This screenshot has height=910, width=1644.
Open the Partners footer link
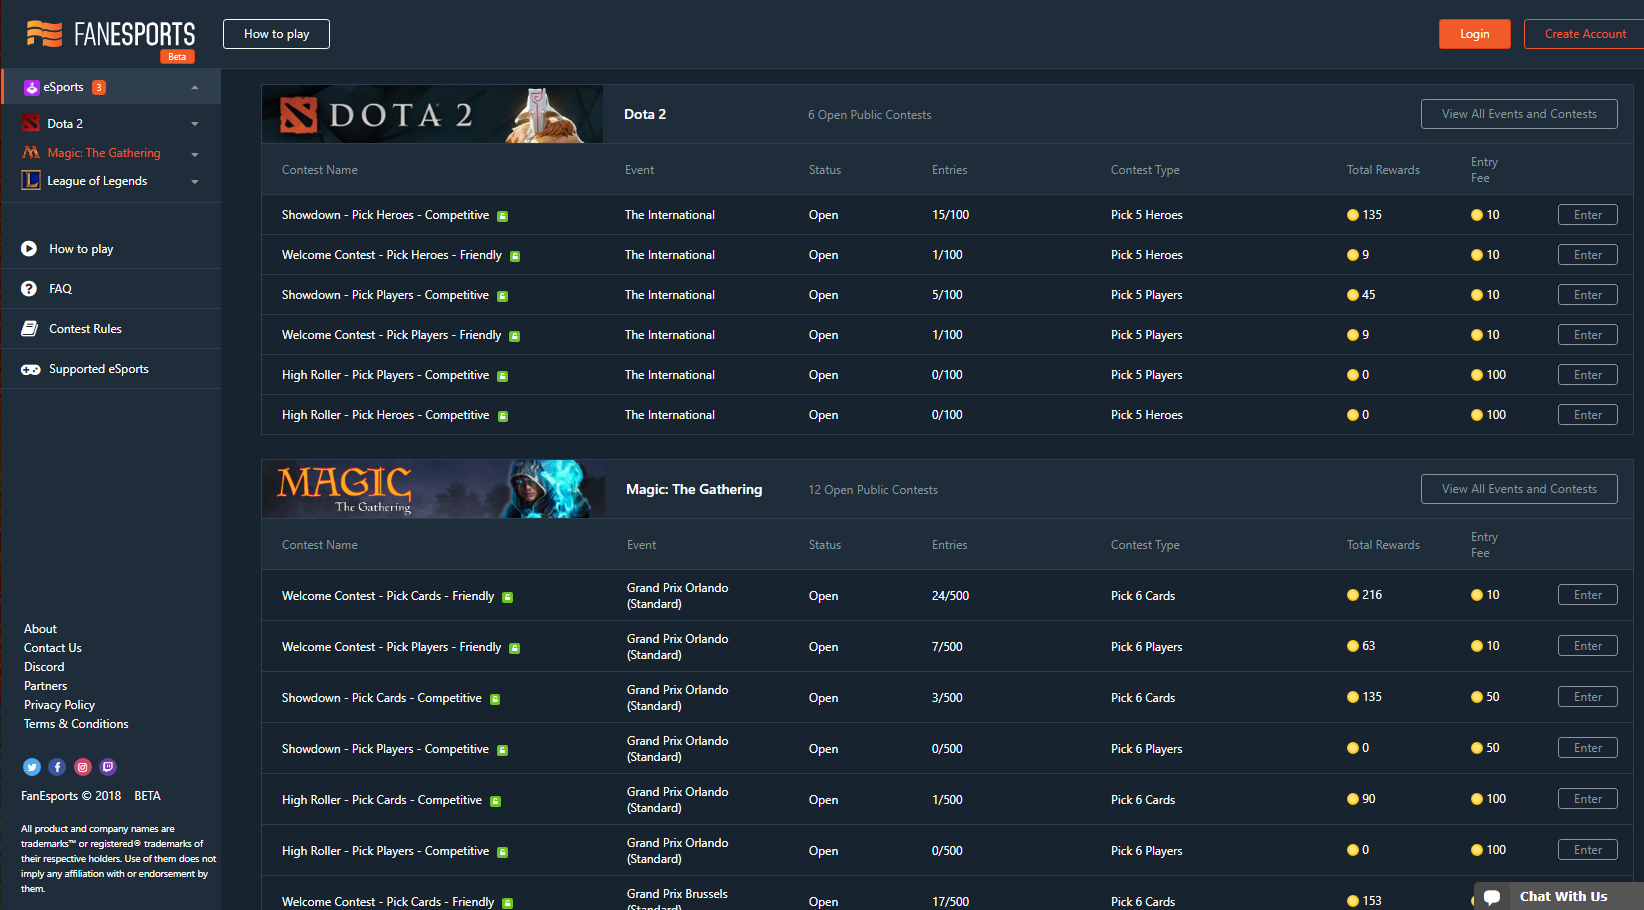pos(46,686)
